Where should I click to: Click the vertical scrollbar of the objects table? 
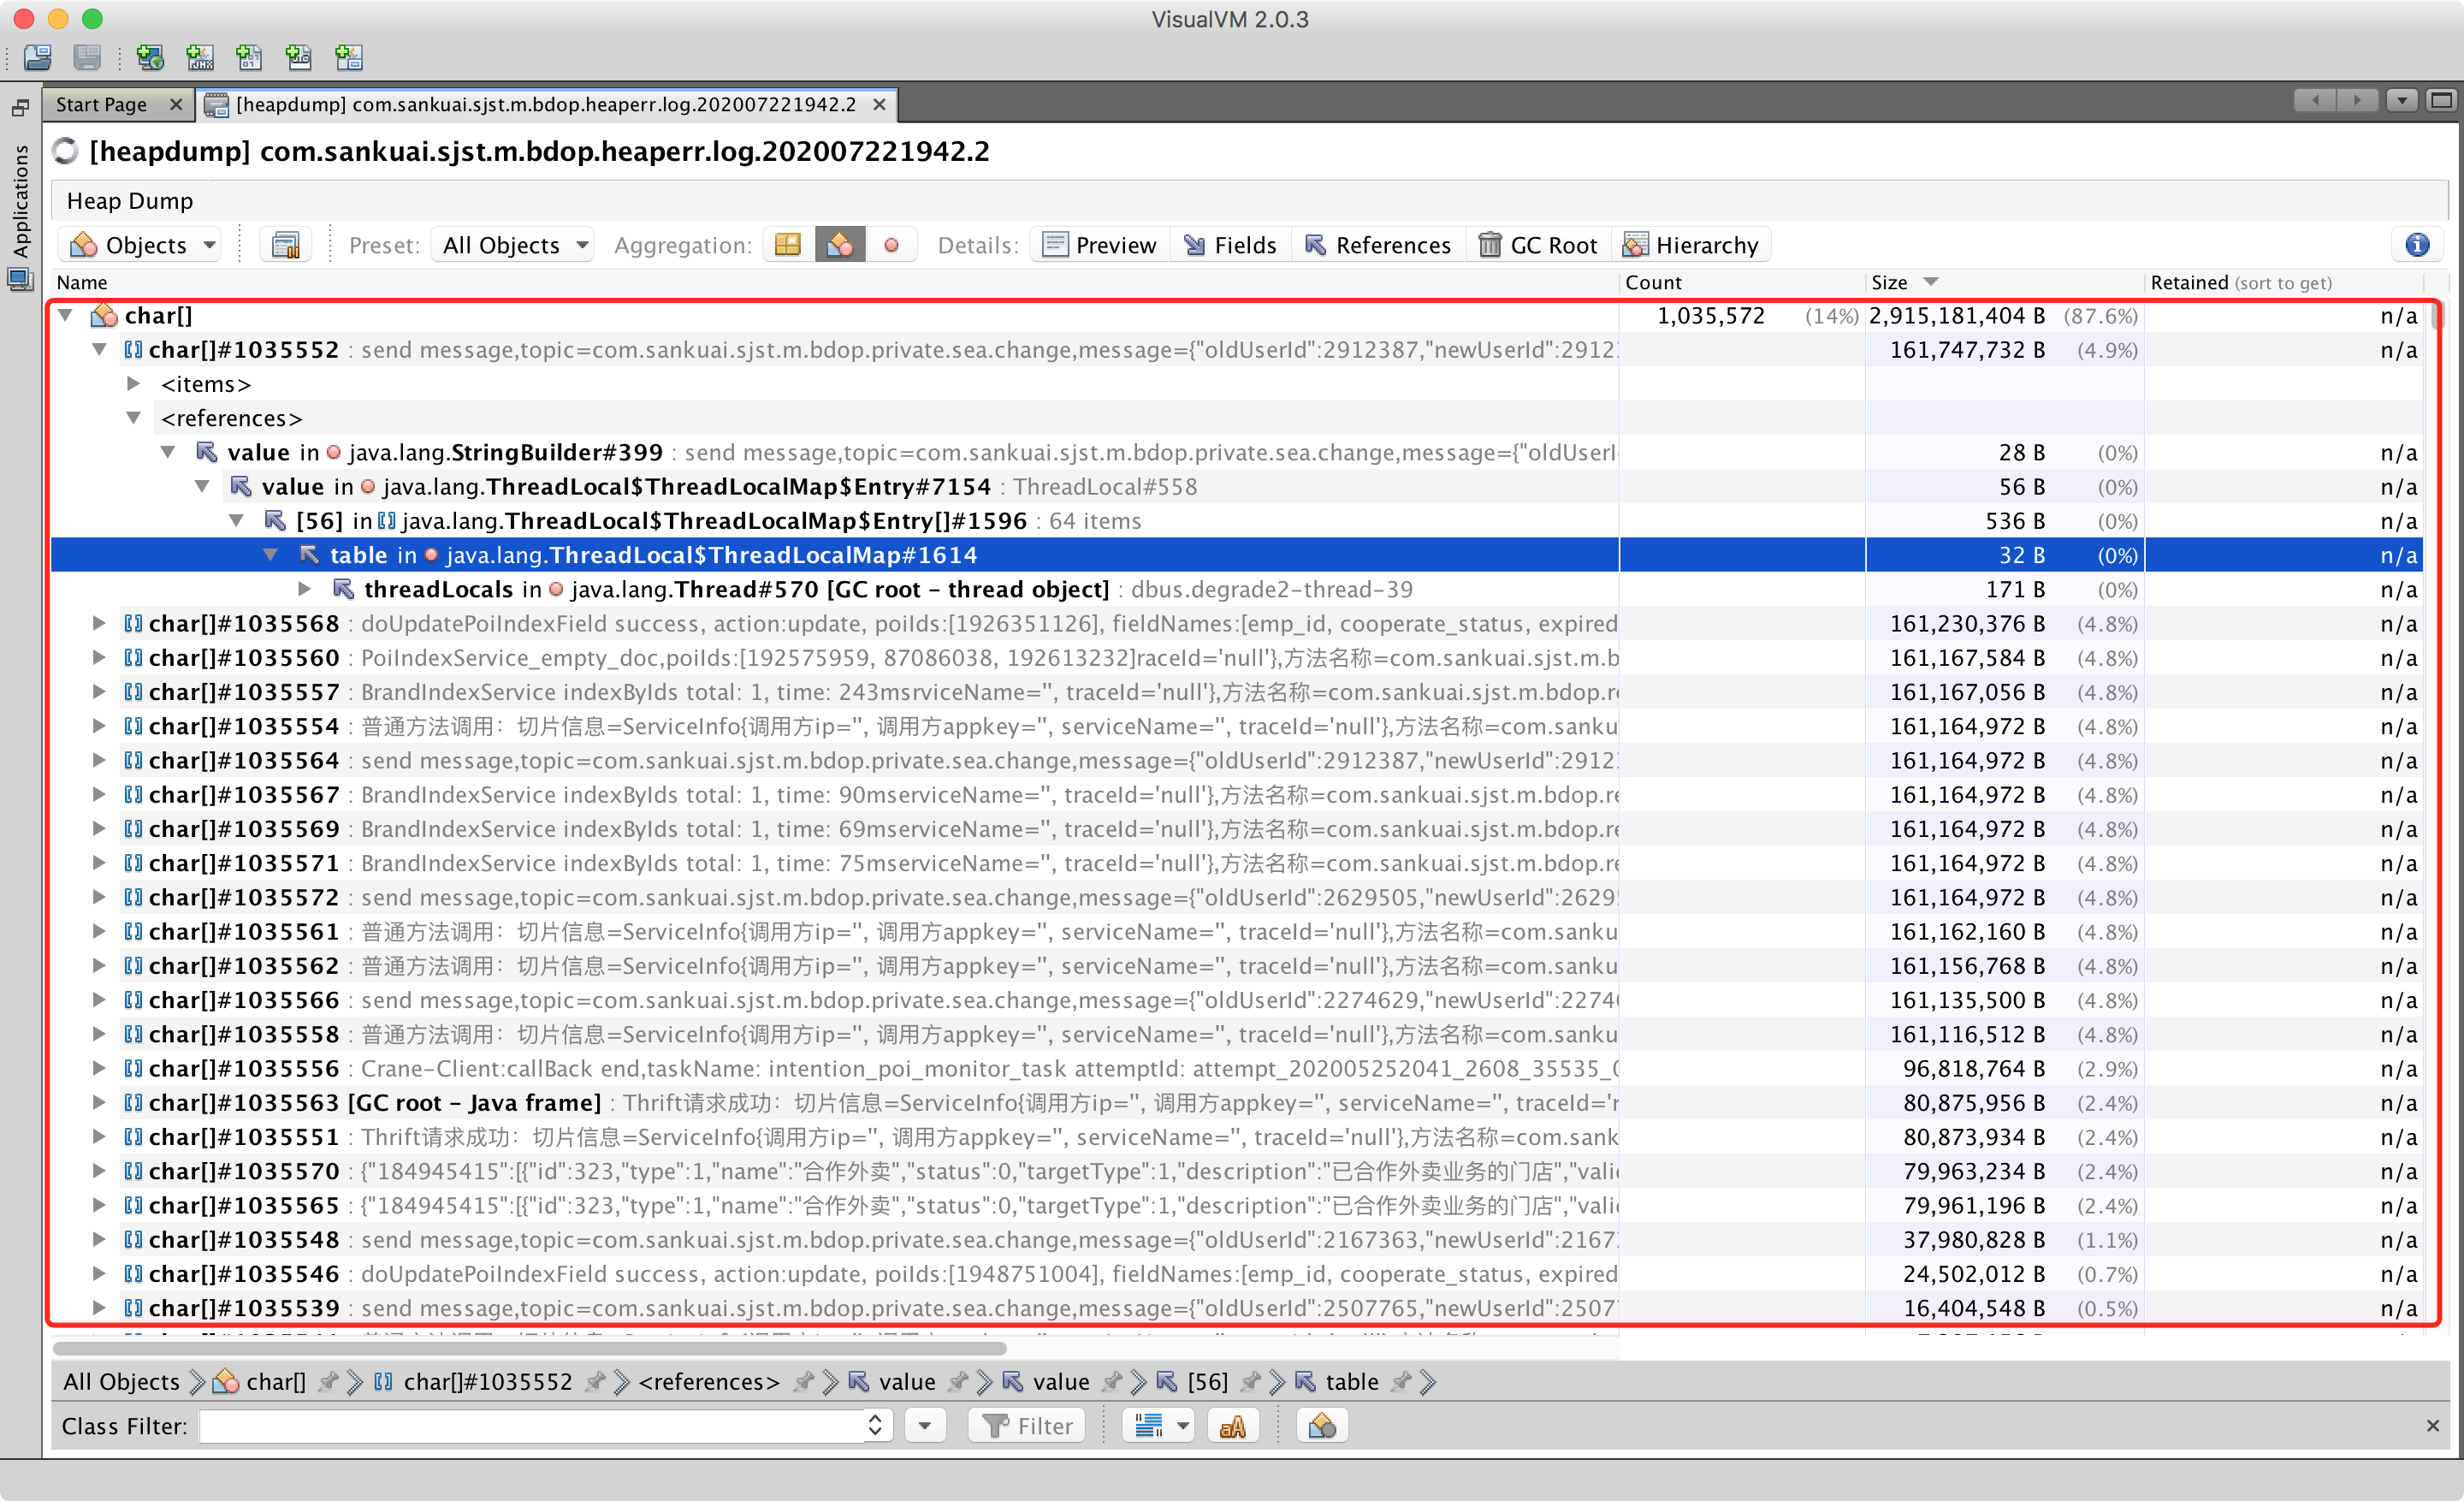(x=2437, y=316)
